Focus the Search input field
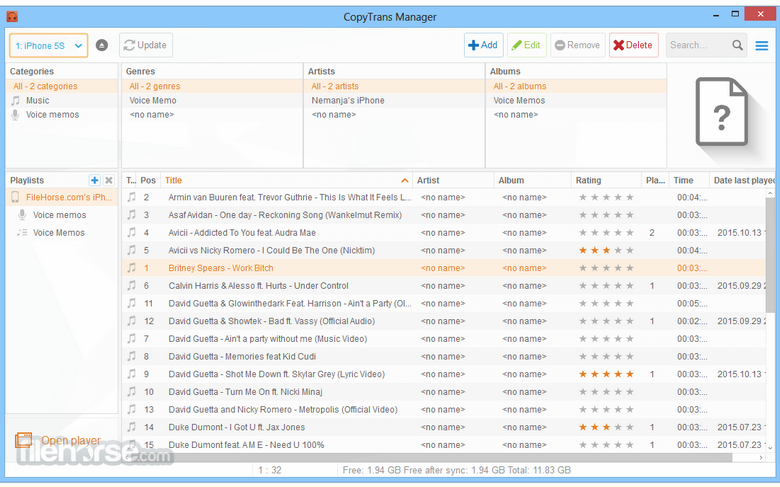This screenshot has height=487, width=780. (x=697, y=45)
